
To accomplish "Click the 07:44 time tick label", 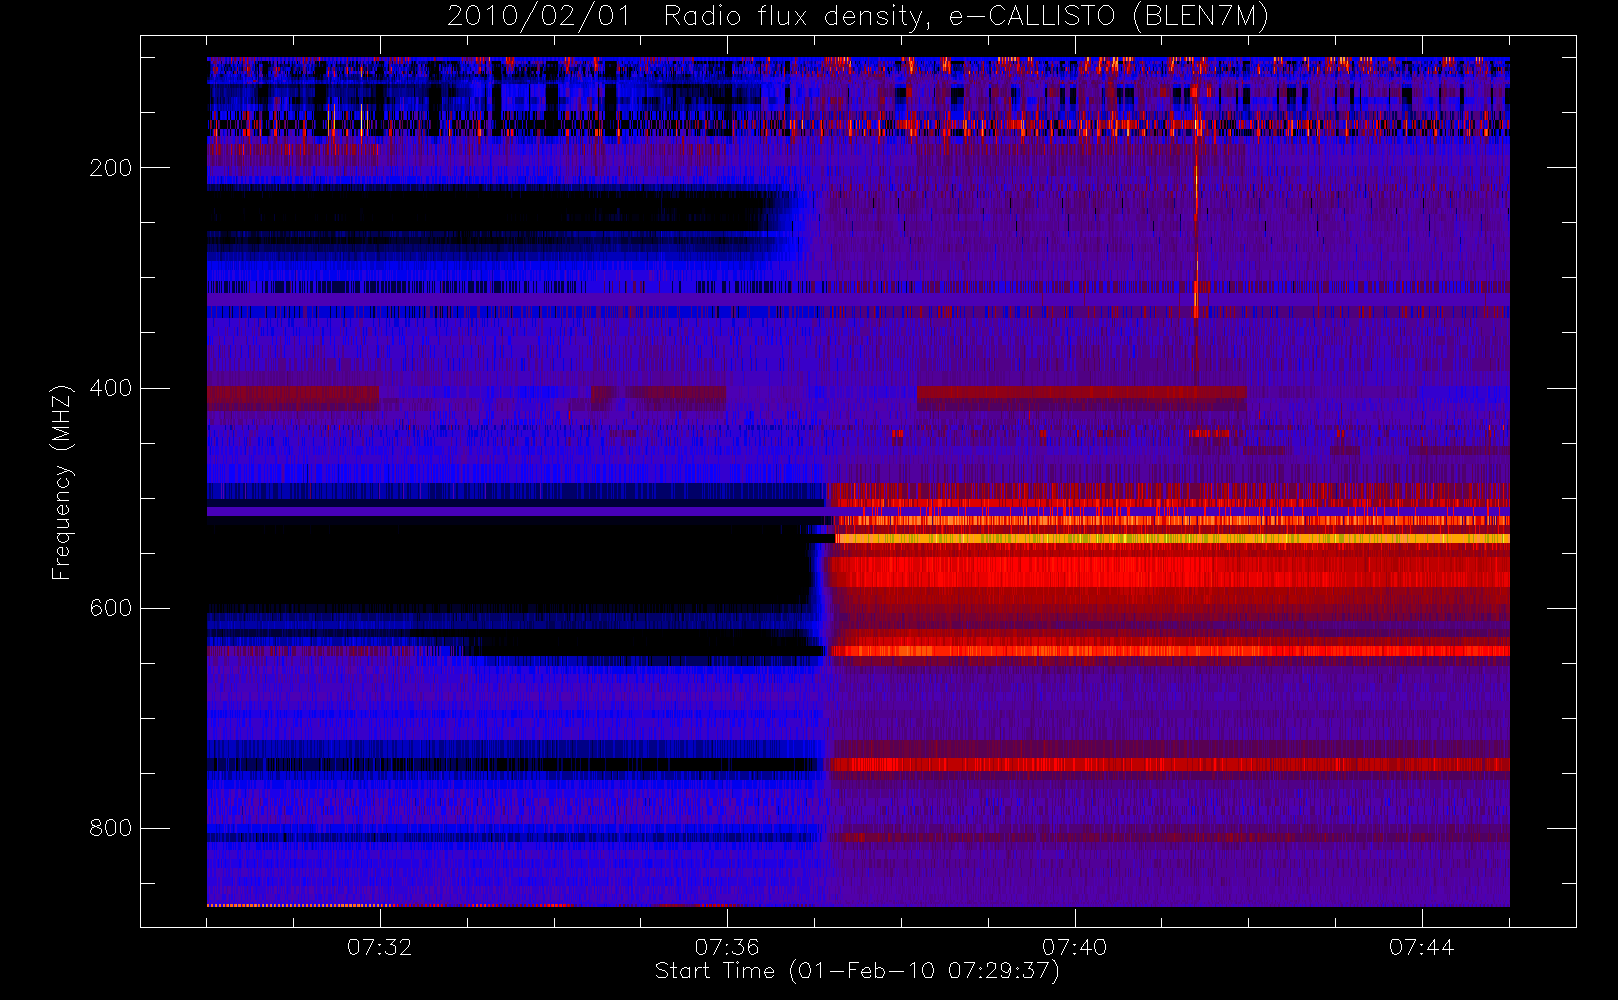I will [1422, 947].
